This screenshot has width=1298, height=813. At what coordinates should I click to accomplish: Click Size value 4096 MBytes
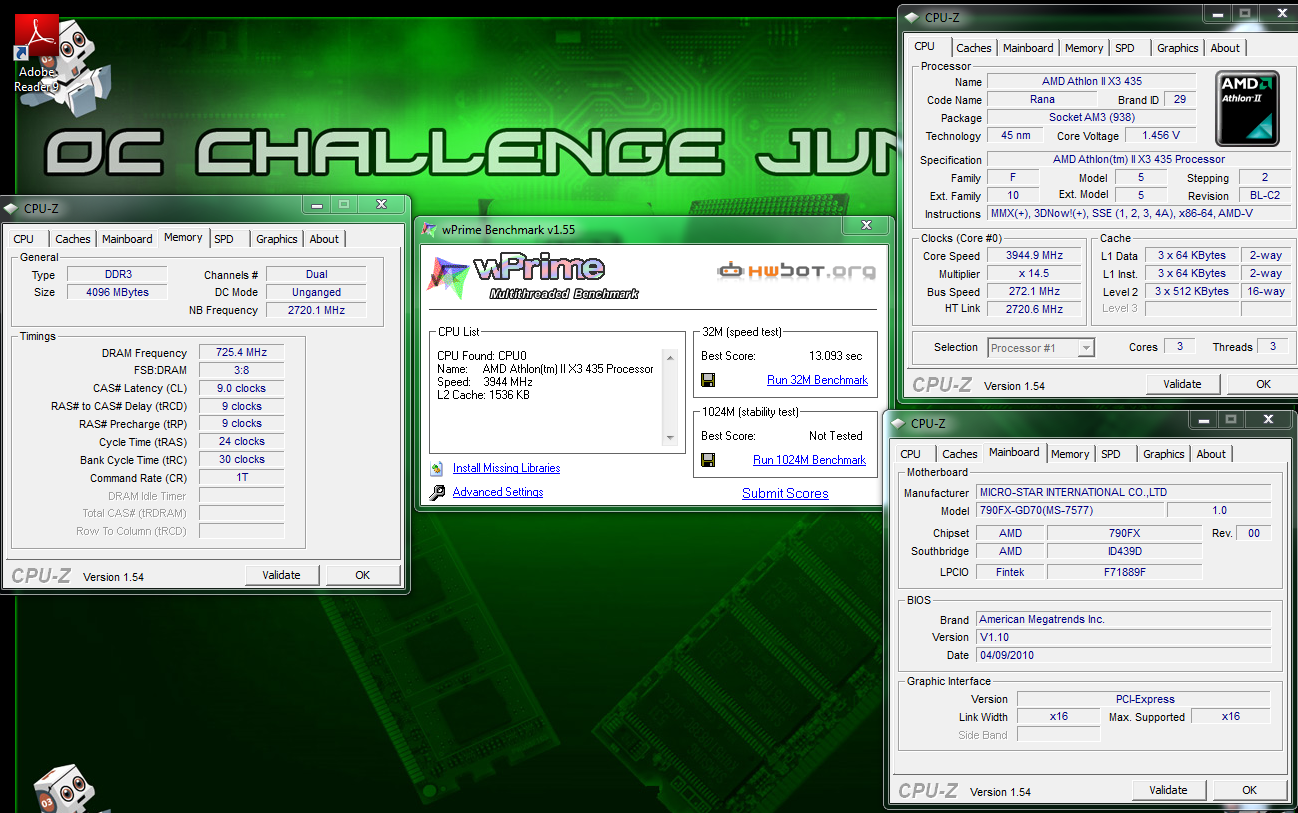(x=118, y=292)
